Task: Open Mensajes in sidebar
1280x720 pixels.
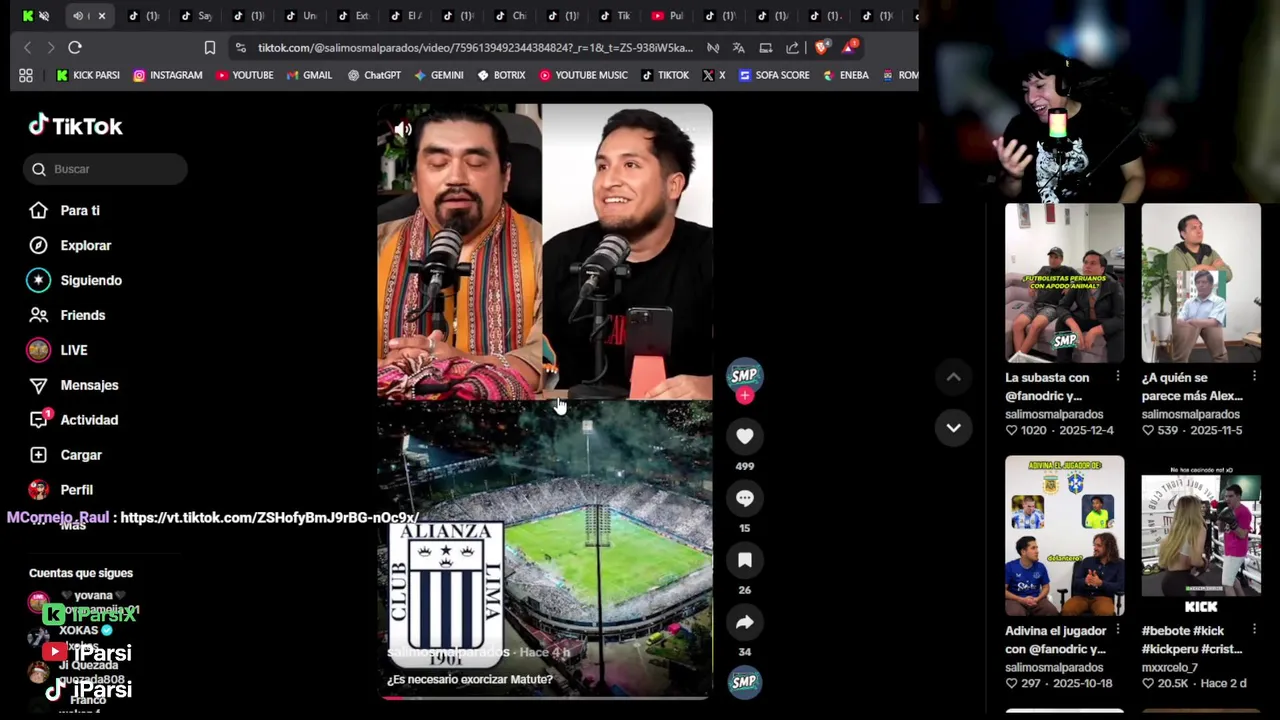Action: [x=74, y=385]
